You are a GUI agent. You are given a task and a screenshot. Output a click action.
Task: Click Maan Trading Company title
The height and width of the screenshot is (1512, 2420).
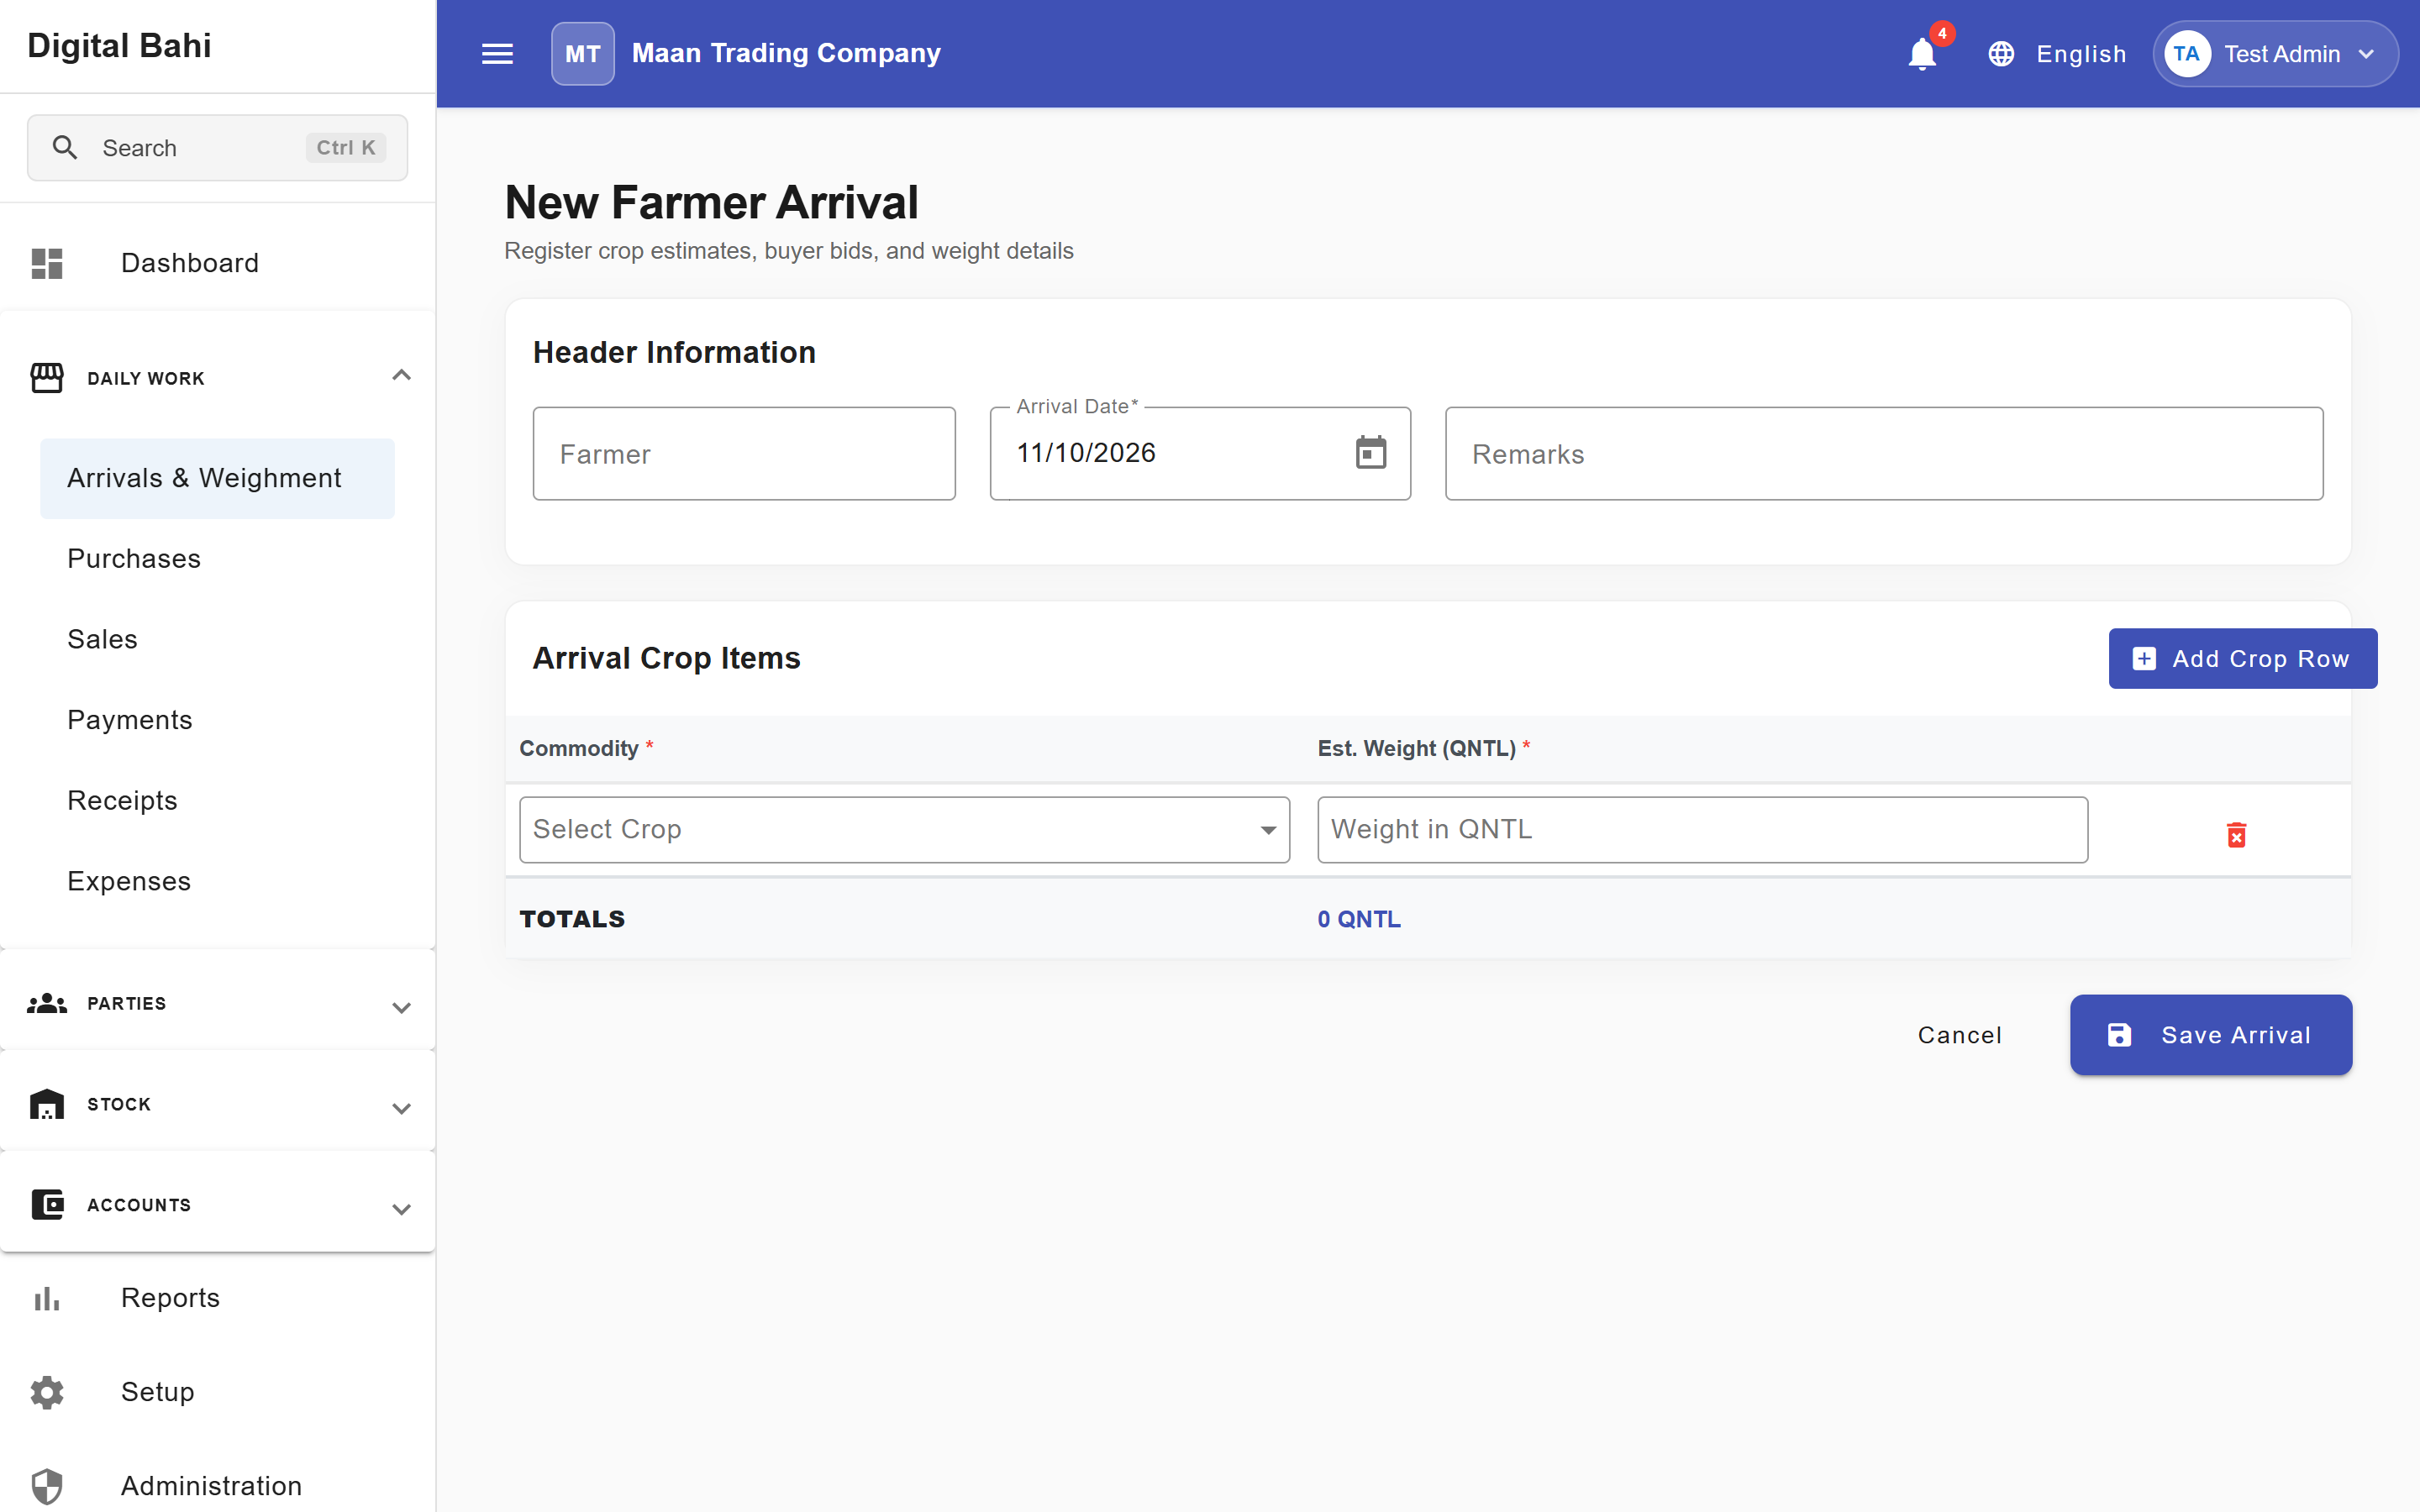tap(786, 54)
